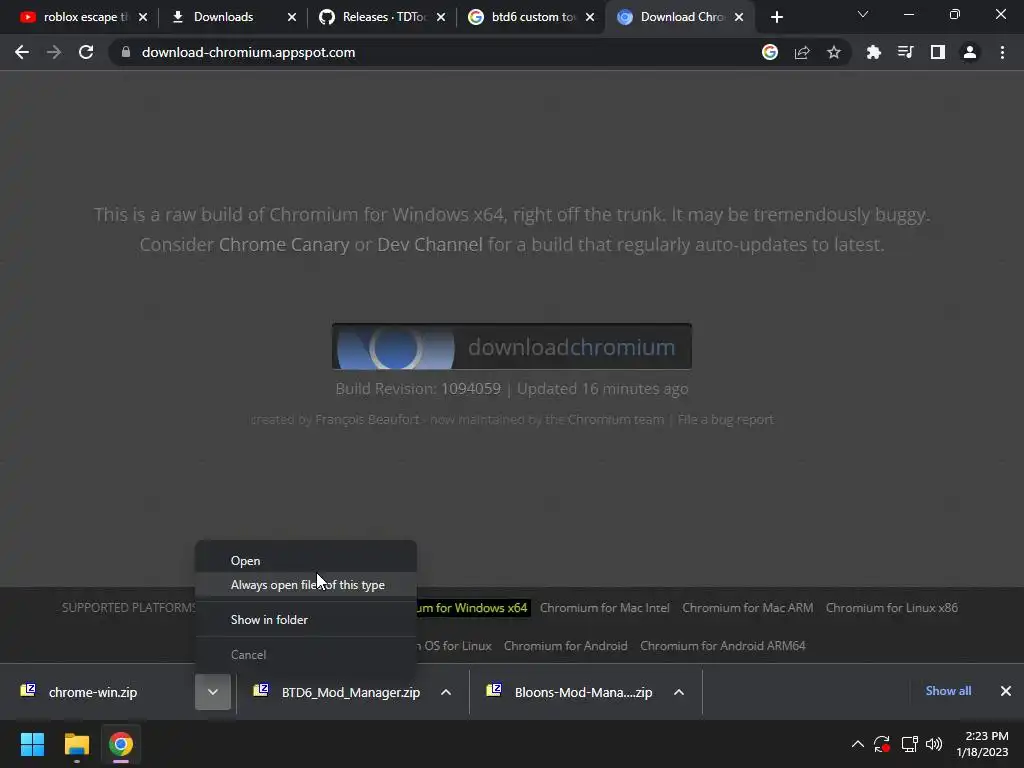This screenshot has width=1024, height=768.
Task: Click the sync tray icon
Action: tap(882, 744)
